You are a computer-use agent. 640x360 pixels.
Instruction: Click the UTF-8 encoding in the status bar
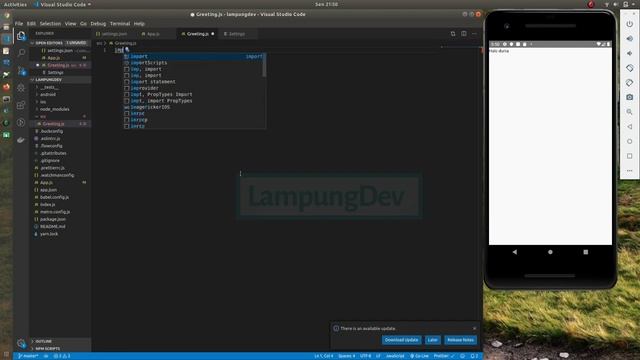365,356
